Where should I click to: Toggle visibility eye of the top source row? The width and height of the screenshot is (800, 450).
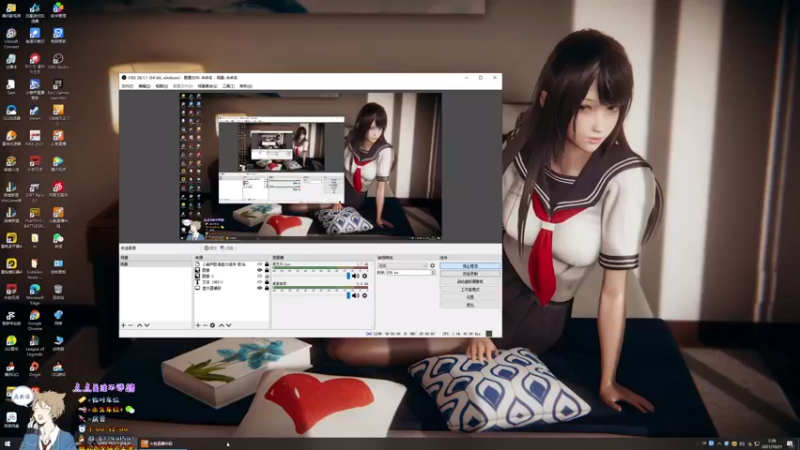click(259, 264)
